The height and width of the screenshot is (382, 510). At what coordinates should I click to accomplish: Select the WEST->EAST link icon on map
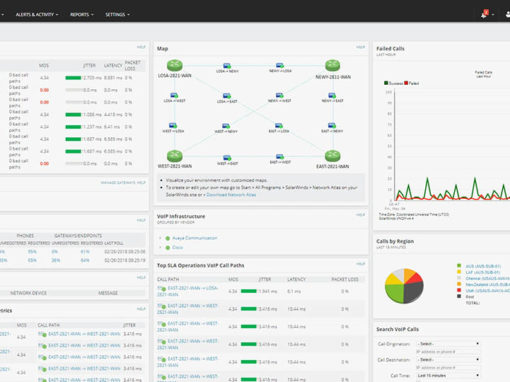coord(227,158)
